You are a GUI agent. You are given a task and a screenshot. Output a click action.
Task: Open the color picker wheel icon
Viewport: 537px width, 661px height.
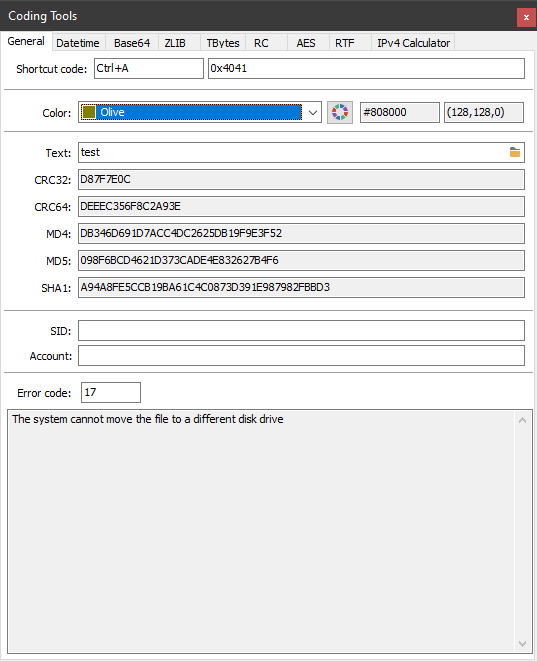click(x=340, y=112)
